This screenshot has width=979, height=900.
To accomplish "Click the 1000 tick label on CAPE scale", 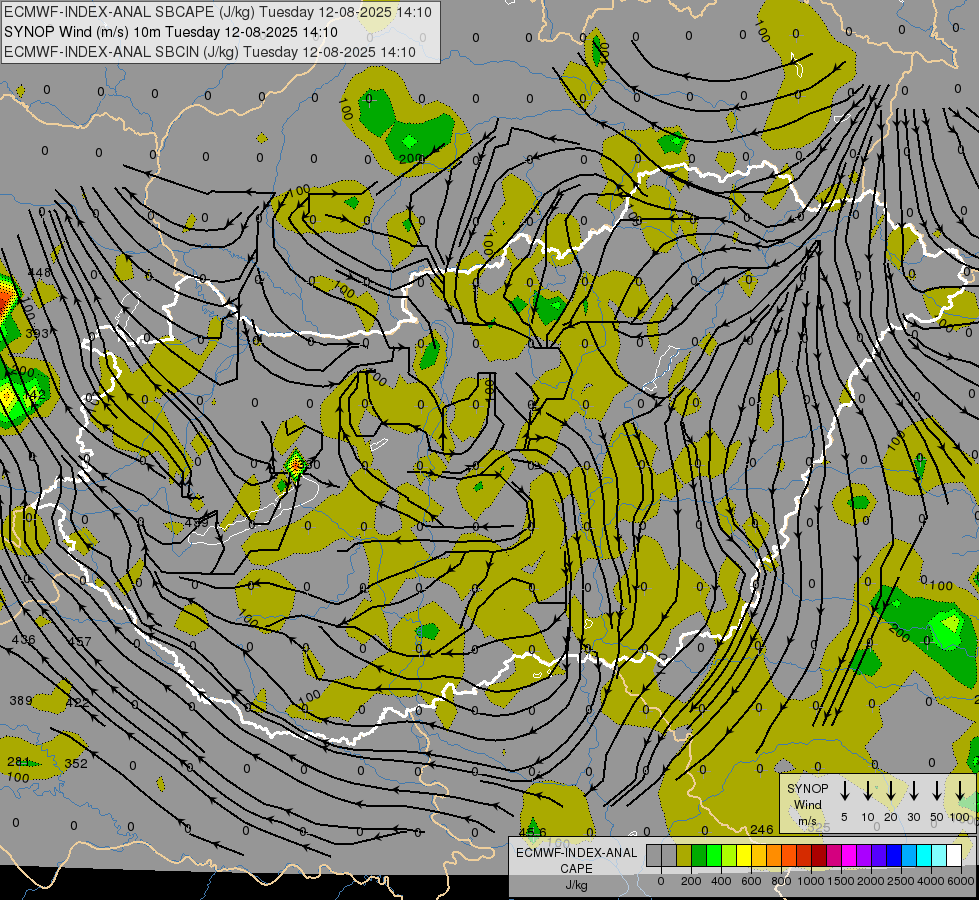I will (811, 881).
